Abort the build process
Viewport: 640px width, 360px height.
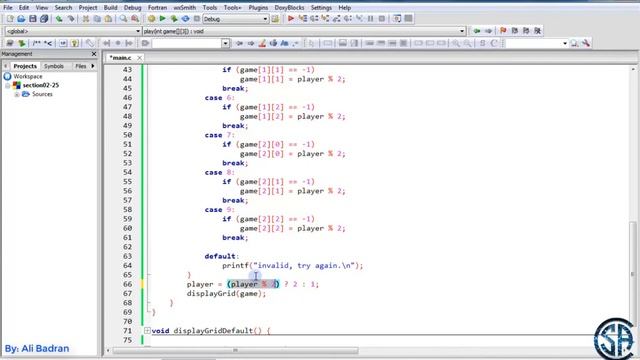197,19
